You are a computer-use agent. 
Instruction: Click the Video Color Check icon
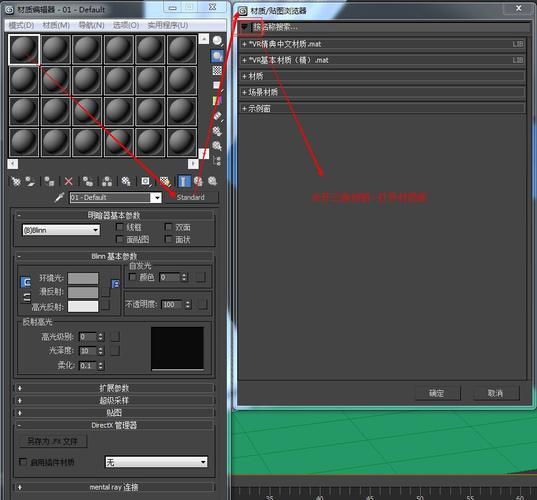point(217,101)
